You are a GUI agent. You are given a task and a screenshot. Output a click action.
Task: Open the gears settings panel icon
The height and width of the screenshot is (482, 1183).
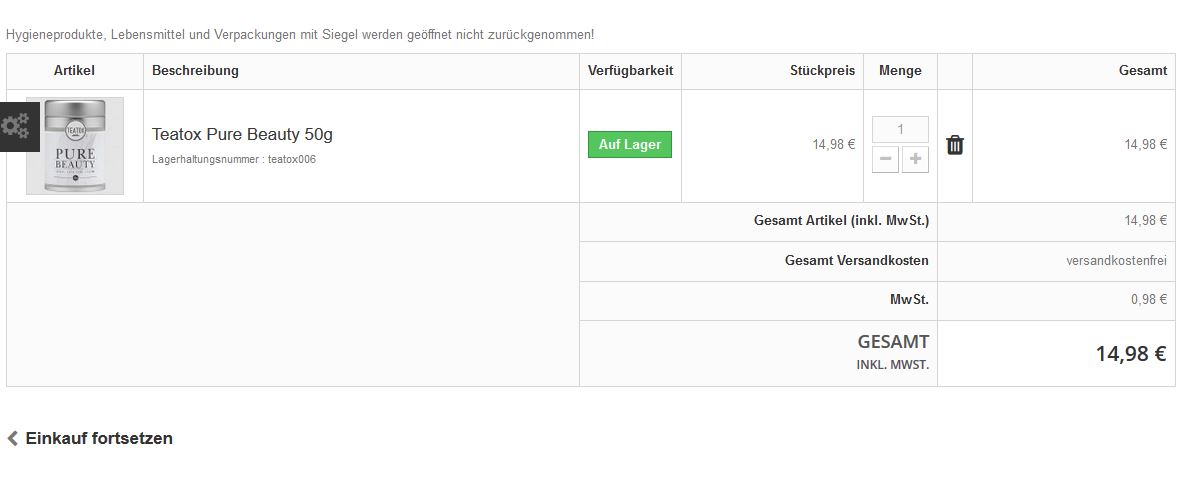pos(17,126)
